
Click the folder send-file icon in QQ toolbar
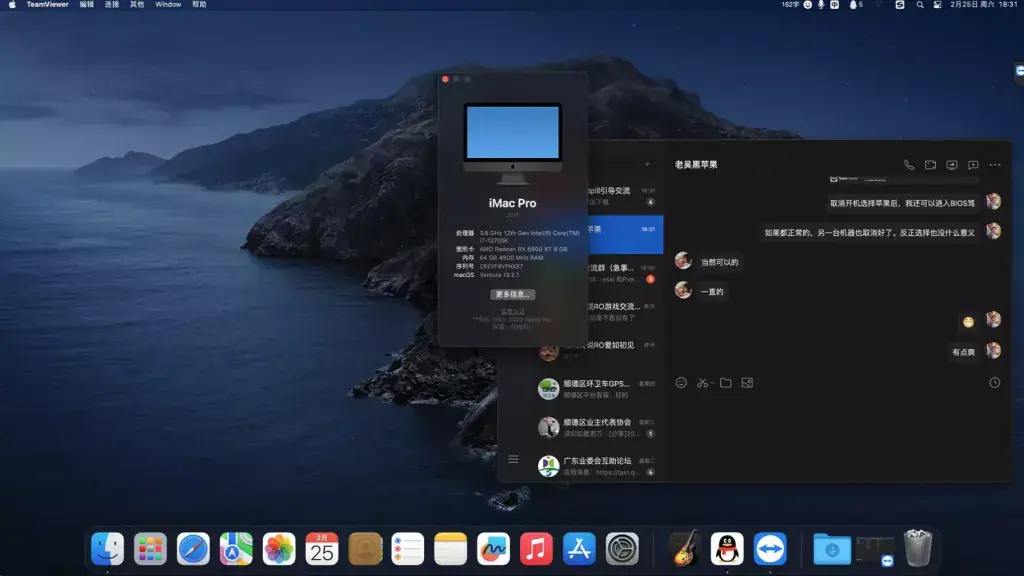(x=726, y=383)
